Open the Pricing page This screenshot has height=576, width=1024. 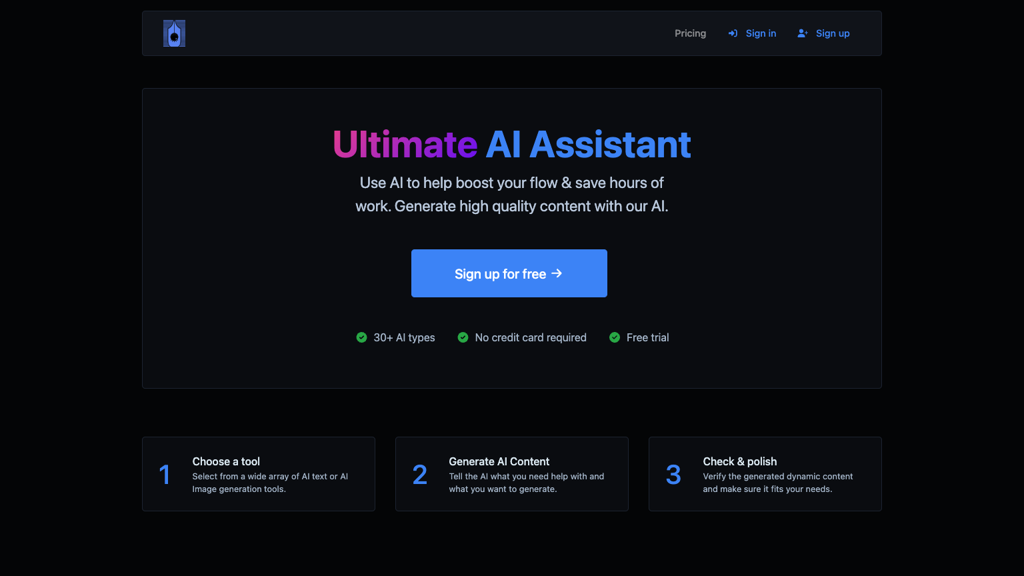coord(690,32)
